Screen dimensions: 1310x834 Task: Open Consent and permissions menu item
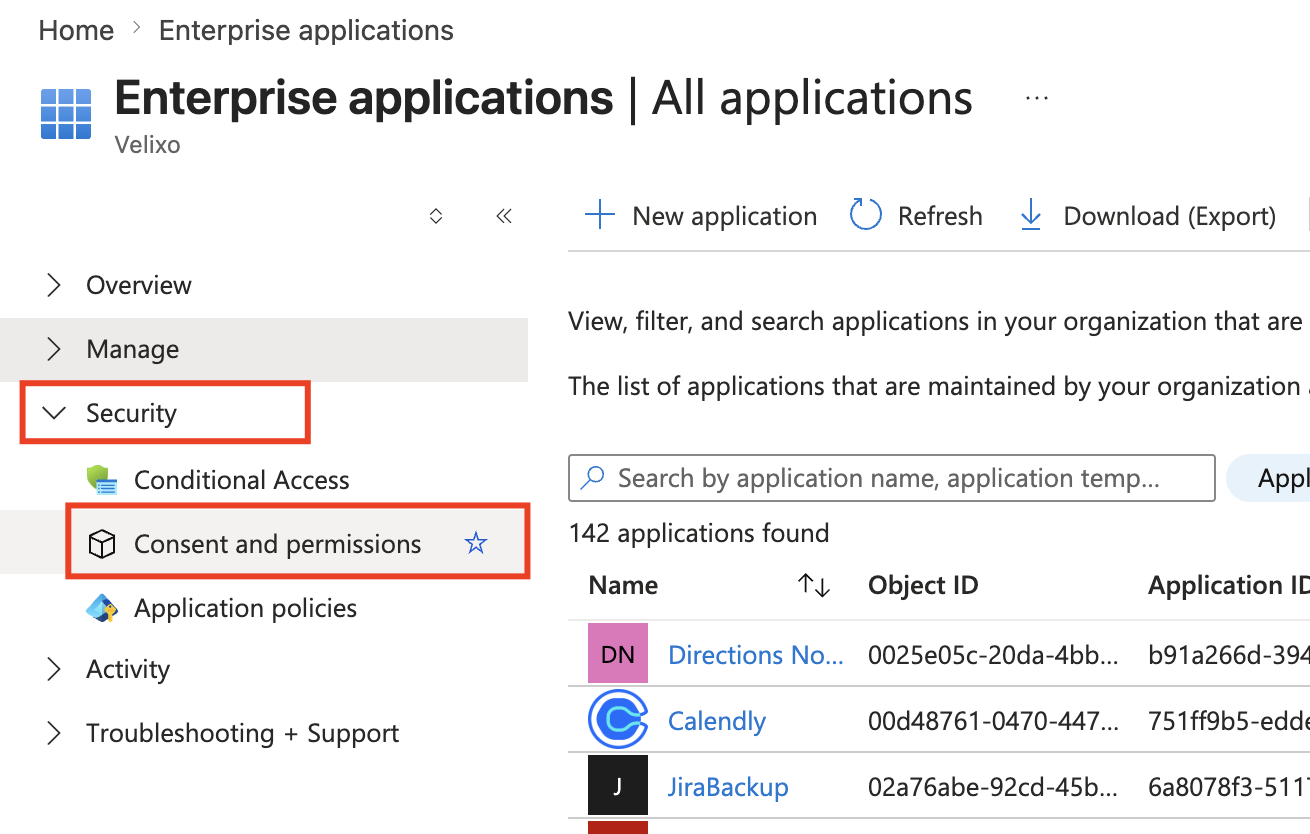coord(278,544)
